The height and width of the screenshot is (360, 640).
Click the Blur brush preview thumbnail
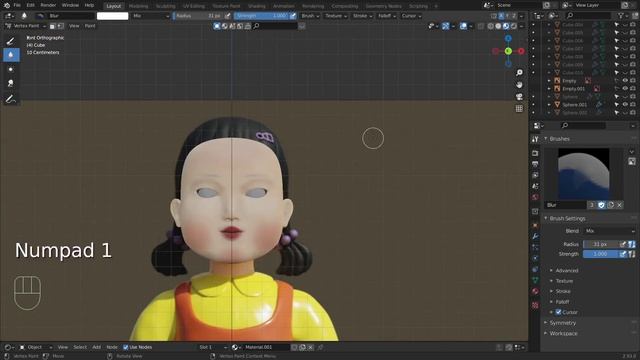pos(584,174)
